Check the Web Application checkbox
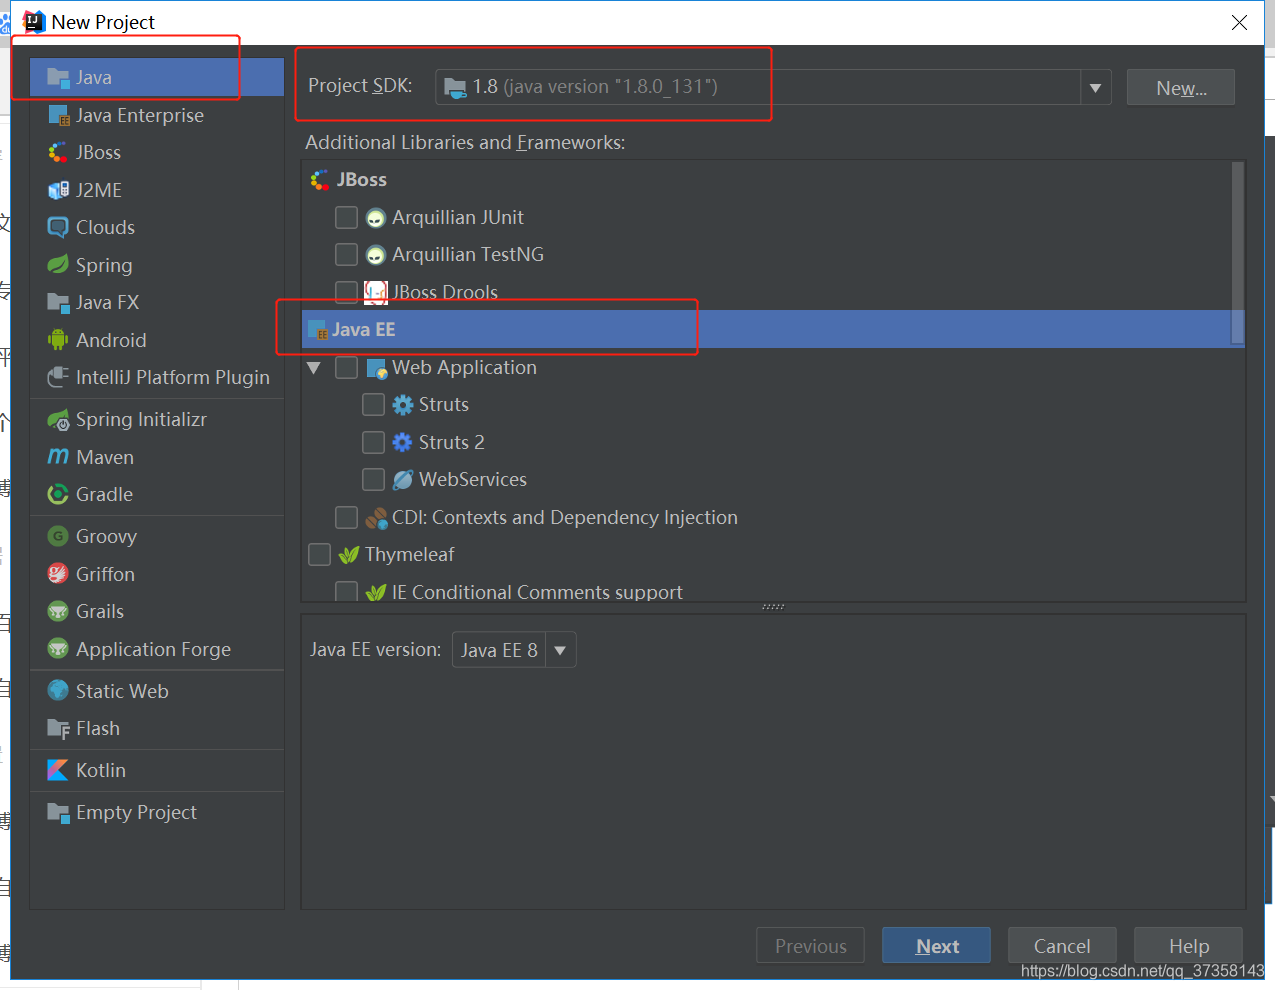The image size is (1275, 990). pos(346,367)
